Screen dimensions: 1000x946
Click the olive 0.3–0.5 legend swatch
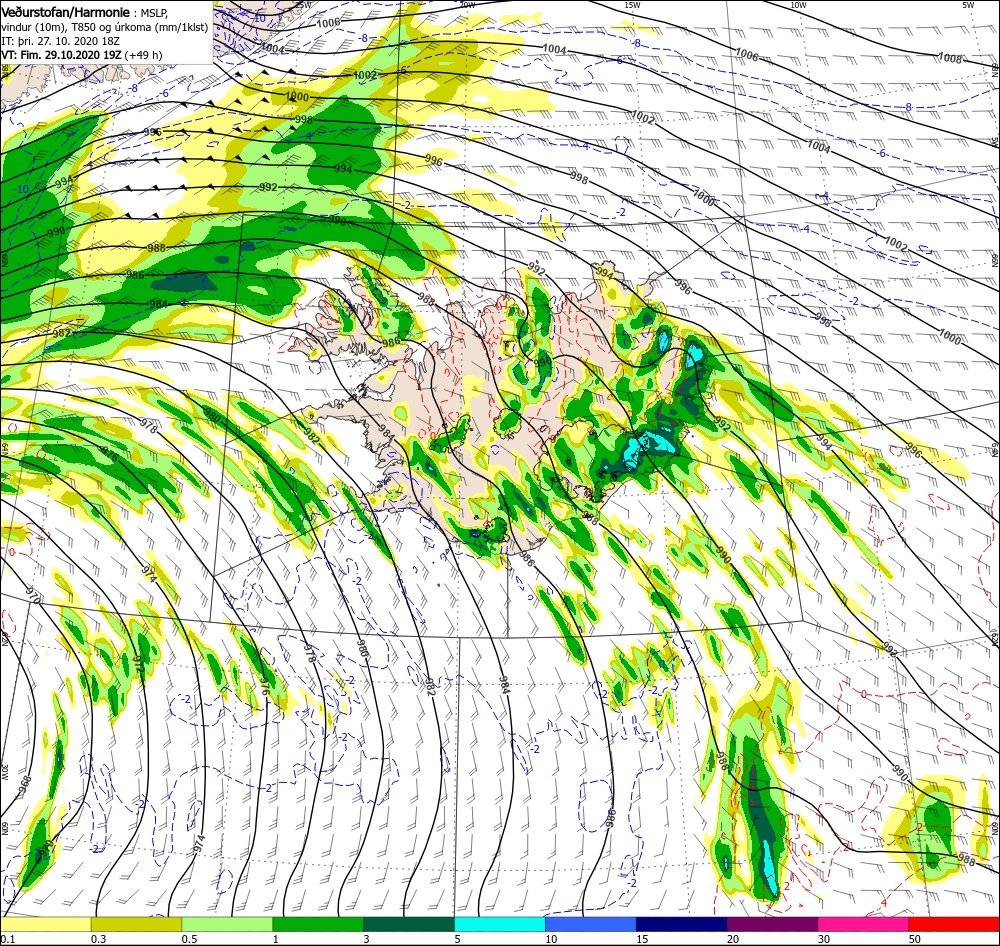136,924
